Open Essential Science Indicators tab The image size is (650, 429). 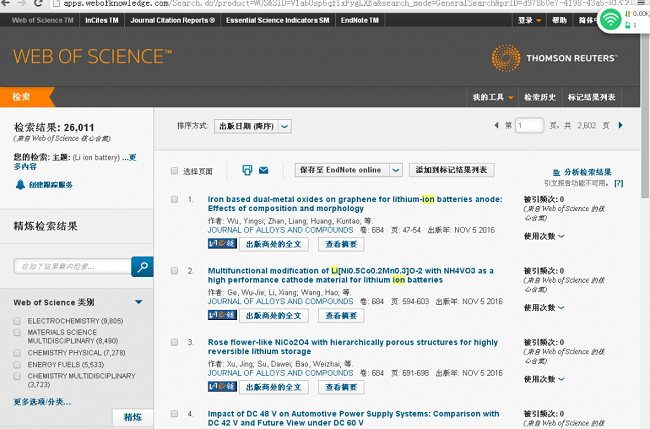point(277,20)
